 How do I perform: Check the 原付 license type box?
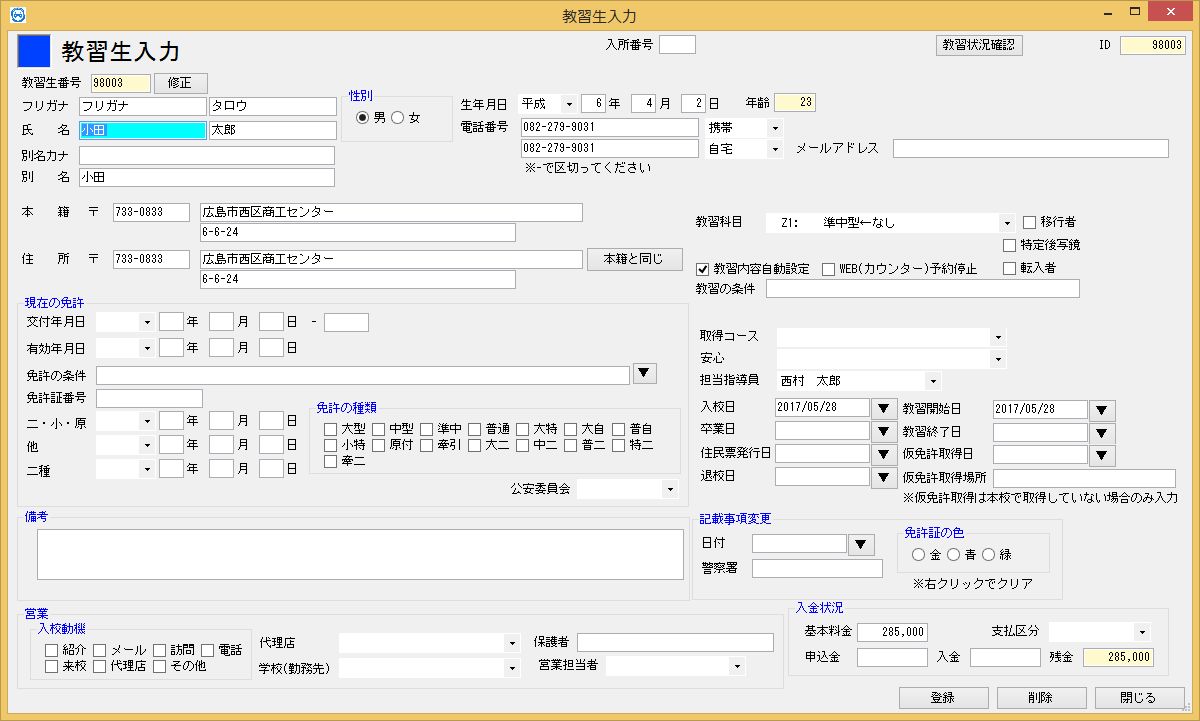[378, 445]
